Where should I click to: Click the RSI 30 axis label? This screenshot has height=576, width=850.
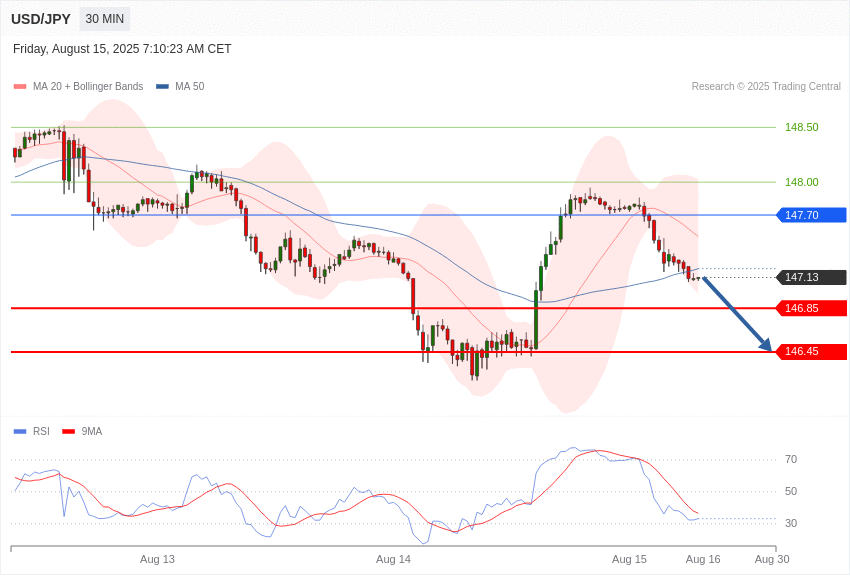791,523
